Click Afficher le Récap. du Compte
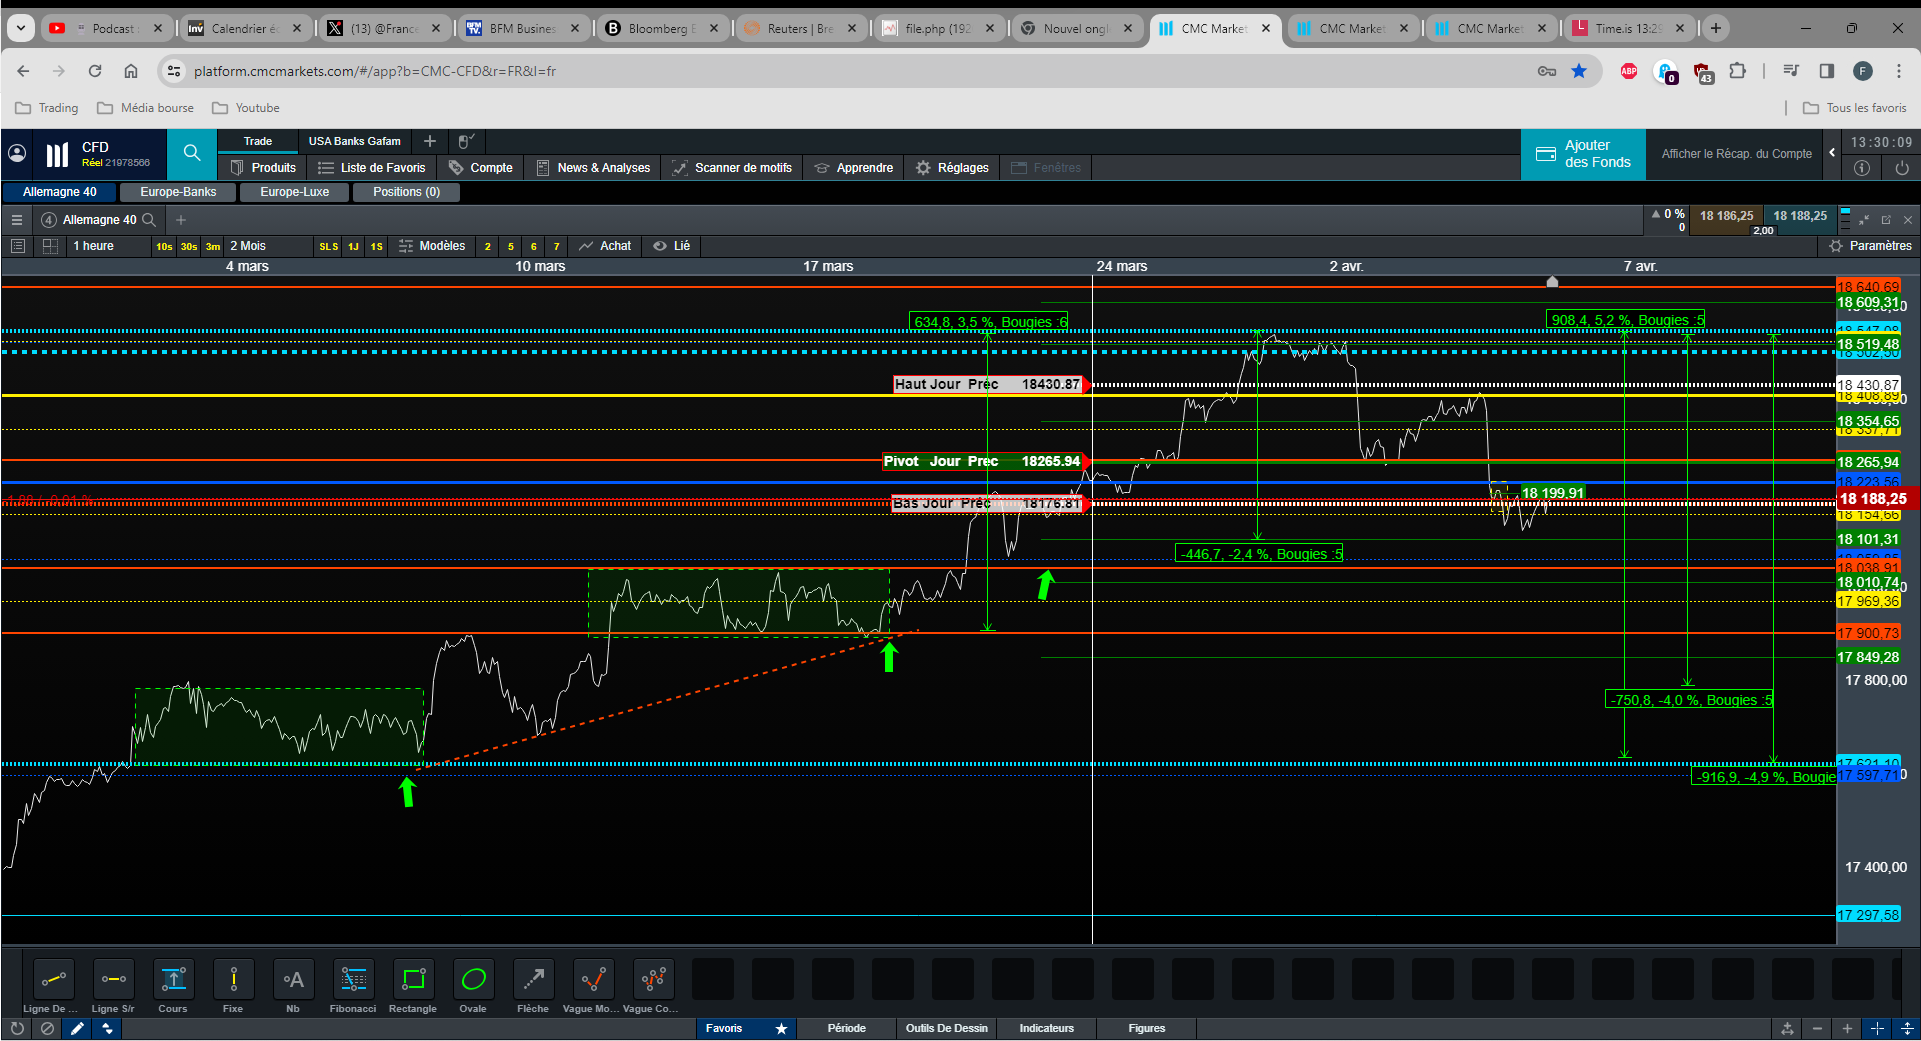 (1736, 154)
